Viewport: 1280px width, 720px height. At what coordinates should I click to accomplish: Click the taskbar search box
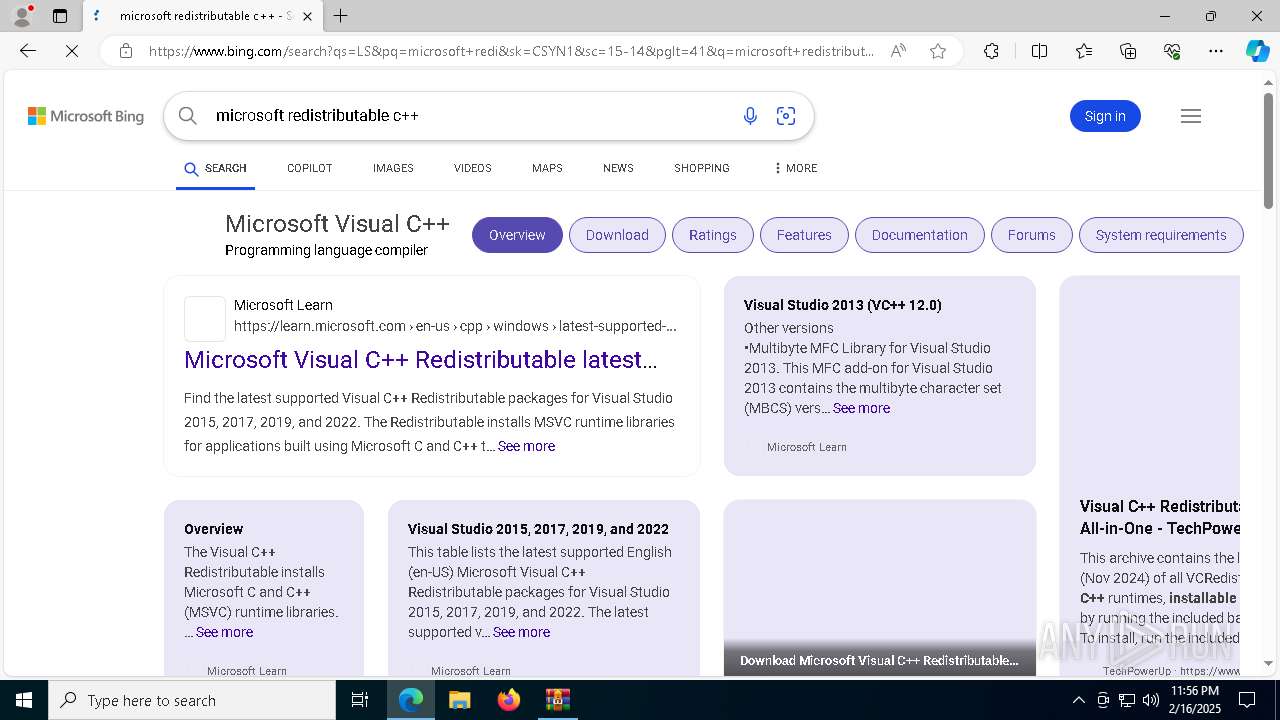(x=192, y=700)
